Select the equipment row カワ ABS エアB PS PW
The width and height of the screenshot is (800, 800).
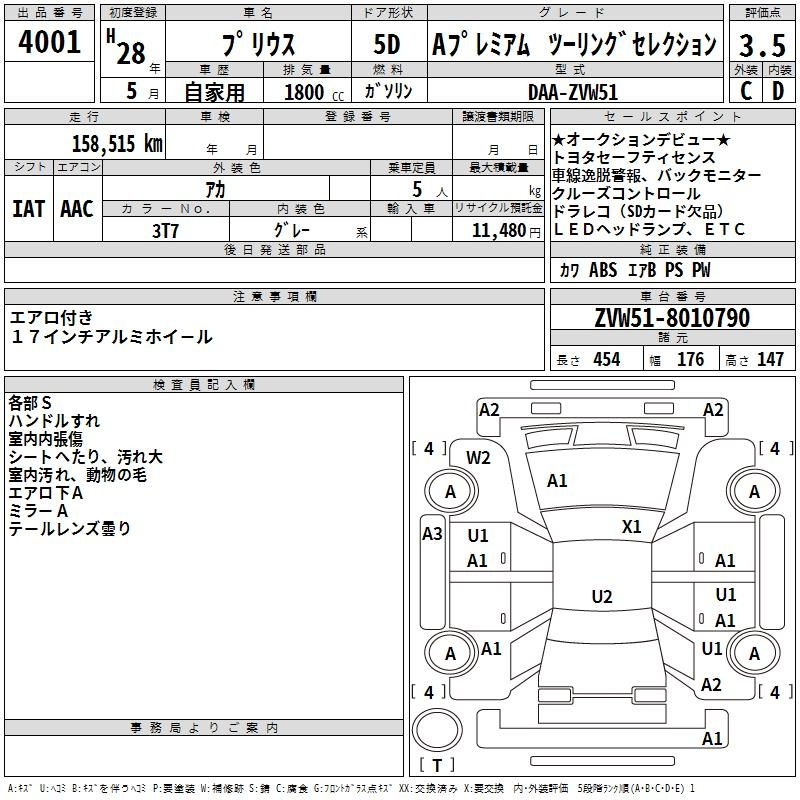635,270
